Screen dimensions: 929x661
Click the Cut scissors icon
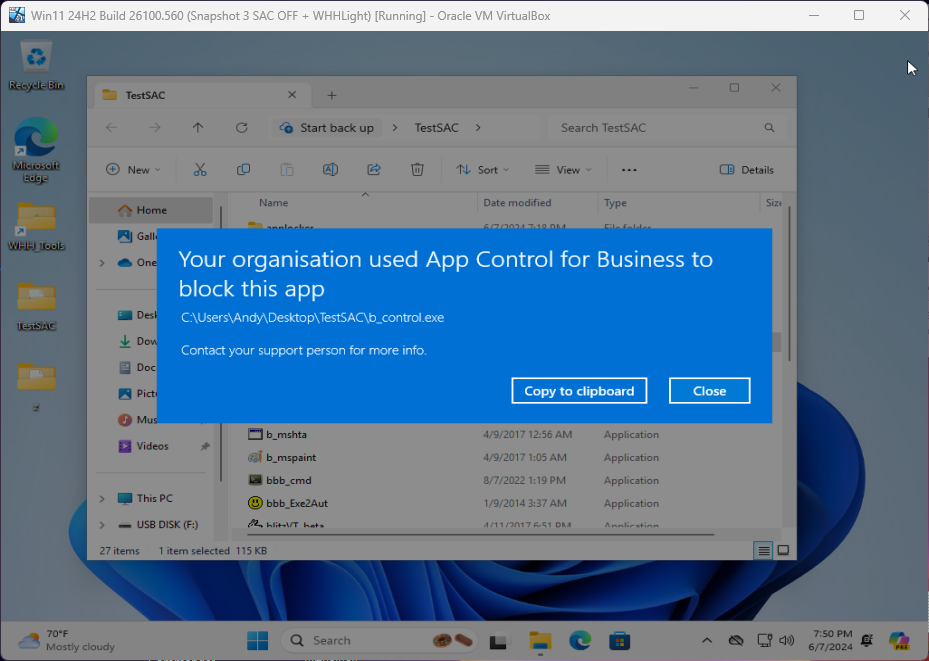[x=200, y=170]
